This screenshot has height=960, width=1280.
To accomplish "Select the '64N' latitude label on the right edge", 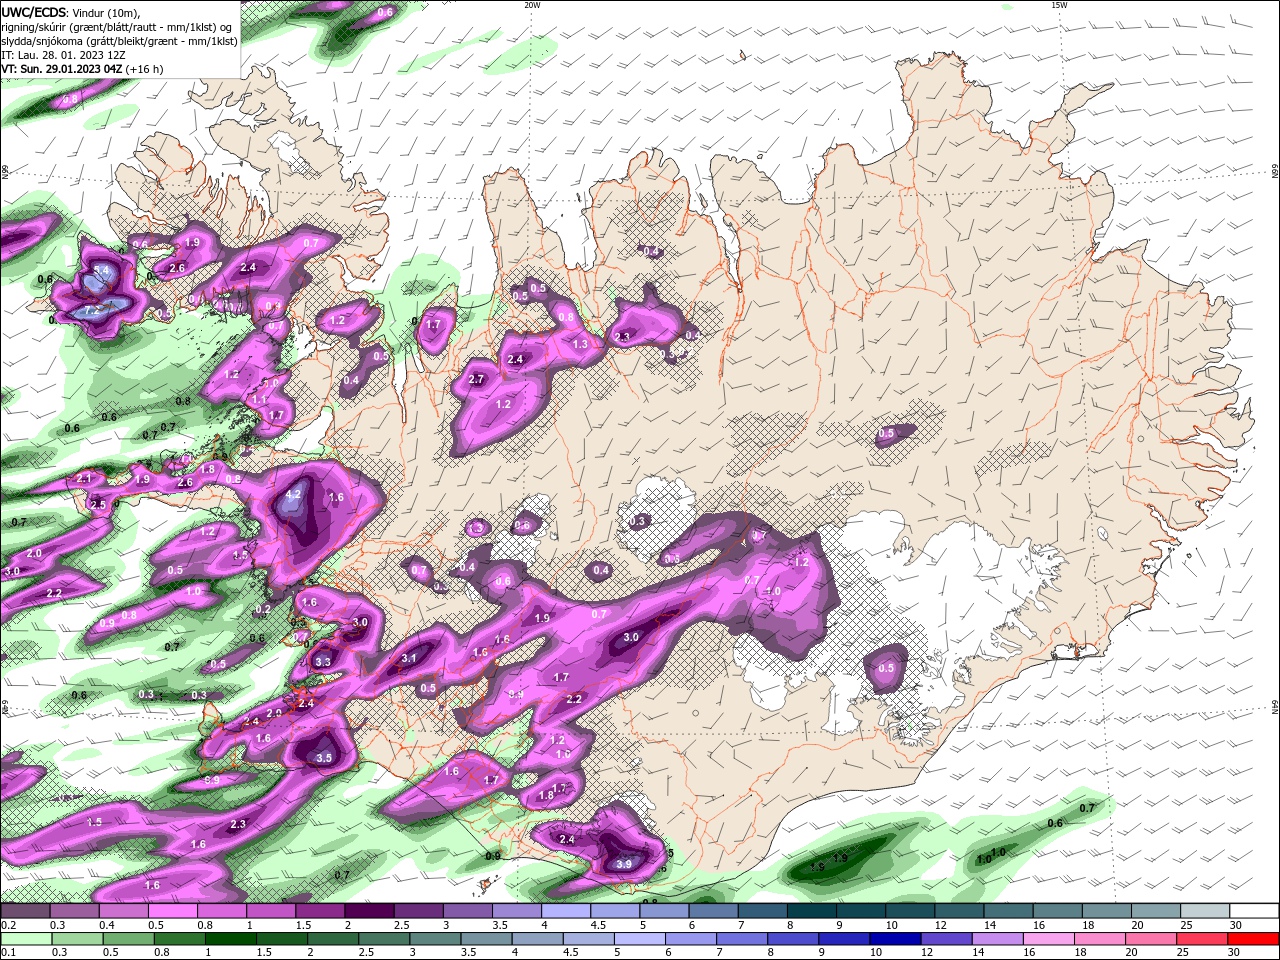I will click(x=1275, y=707).
